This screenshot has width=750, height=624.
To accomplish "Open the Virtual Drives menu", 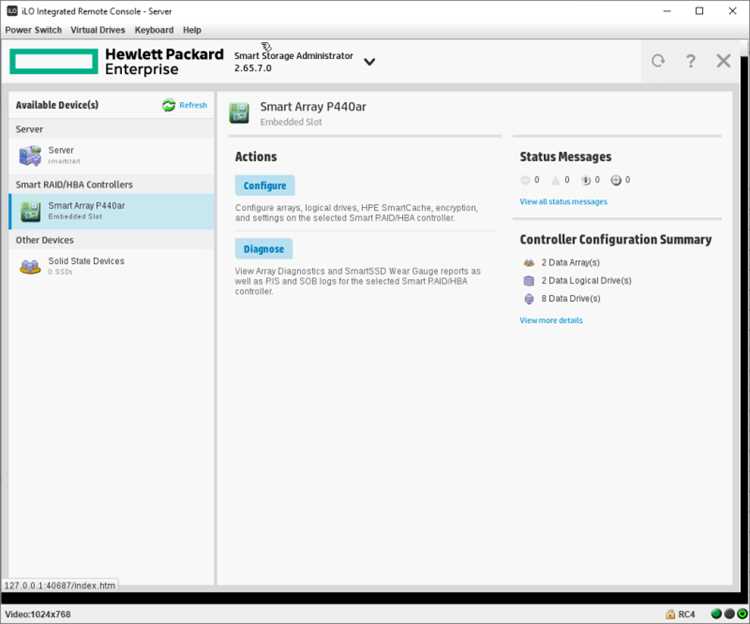I will coord(98,30).
